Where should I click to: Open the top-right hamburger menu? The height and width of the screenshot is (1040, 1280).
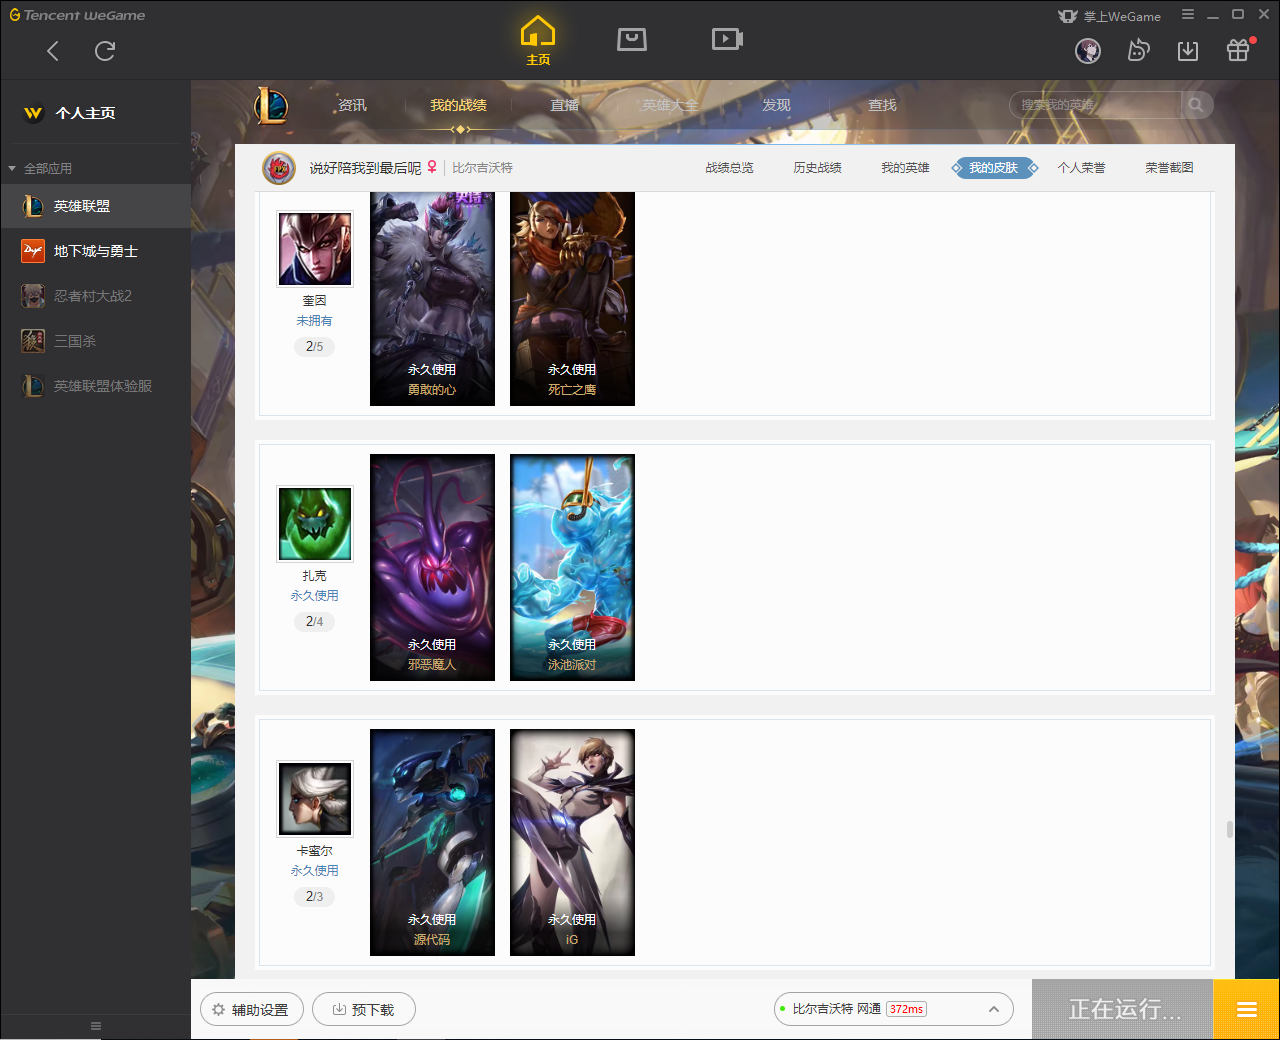(x=1188, y=15)
